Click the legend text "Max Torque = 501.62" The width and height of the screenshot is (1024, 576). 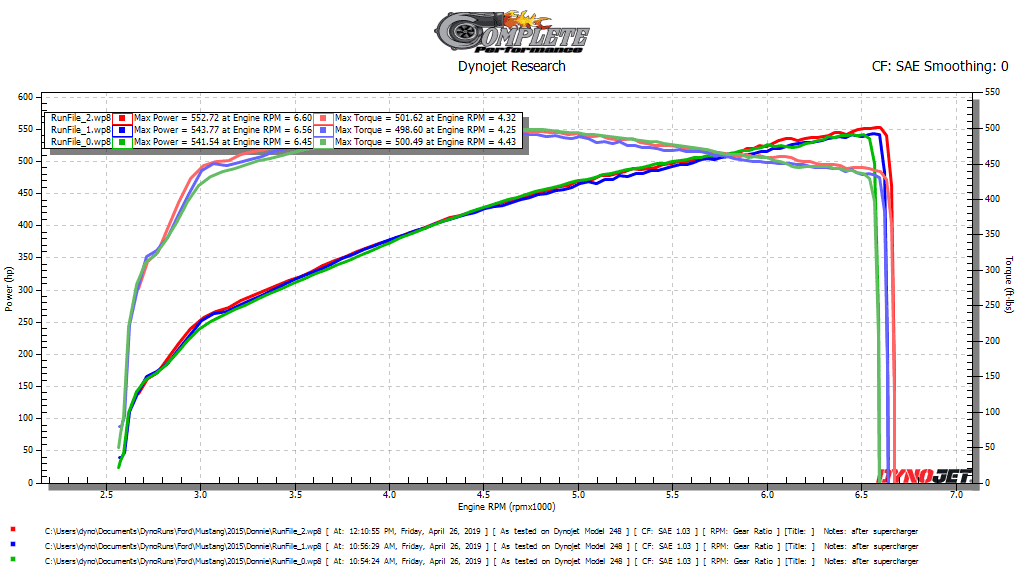(x=379, y=118)
